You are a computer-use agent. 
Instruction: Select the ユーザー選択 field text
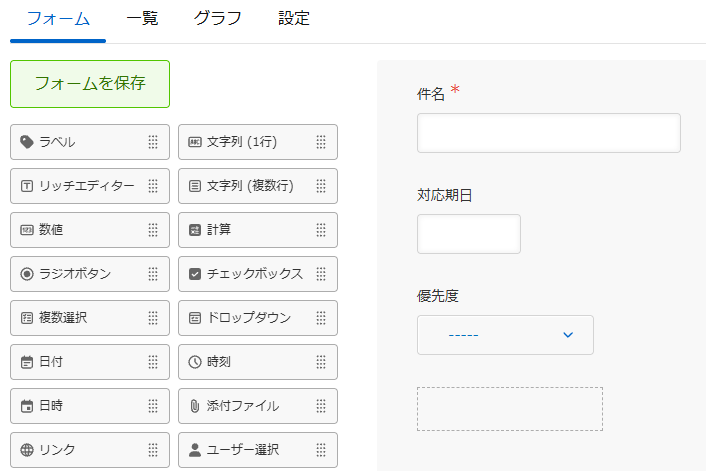pyautogui.click(x=243, y=450)
